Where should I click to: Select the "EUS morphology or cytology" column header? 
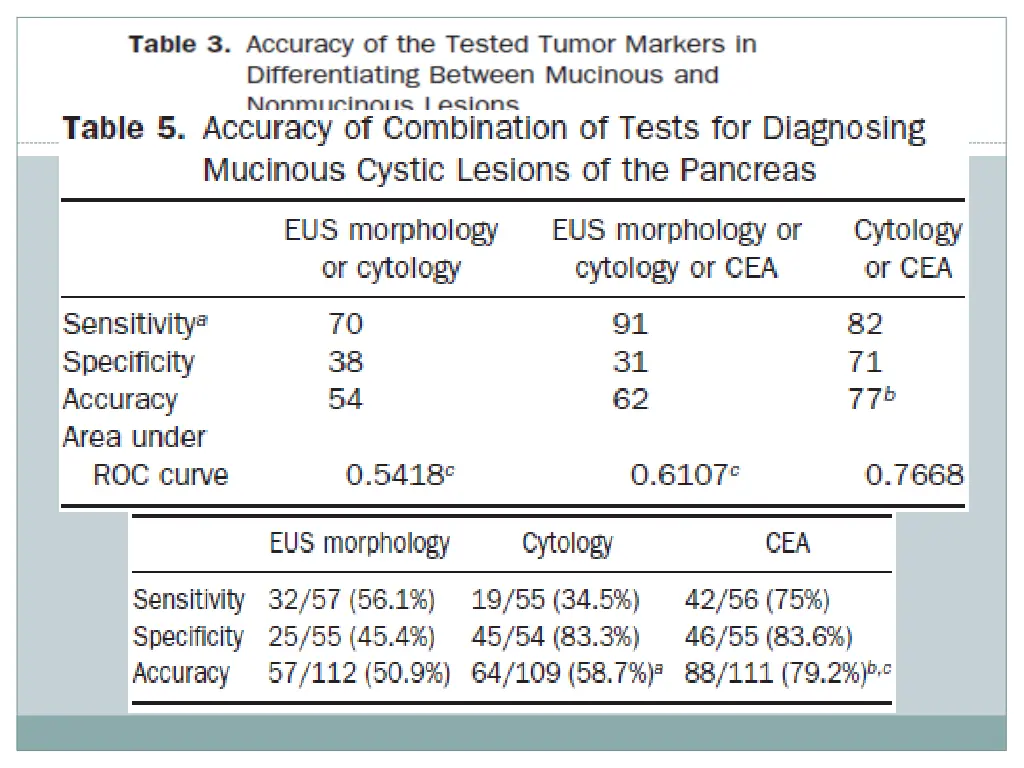[391, 249]
